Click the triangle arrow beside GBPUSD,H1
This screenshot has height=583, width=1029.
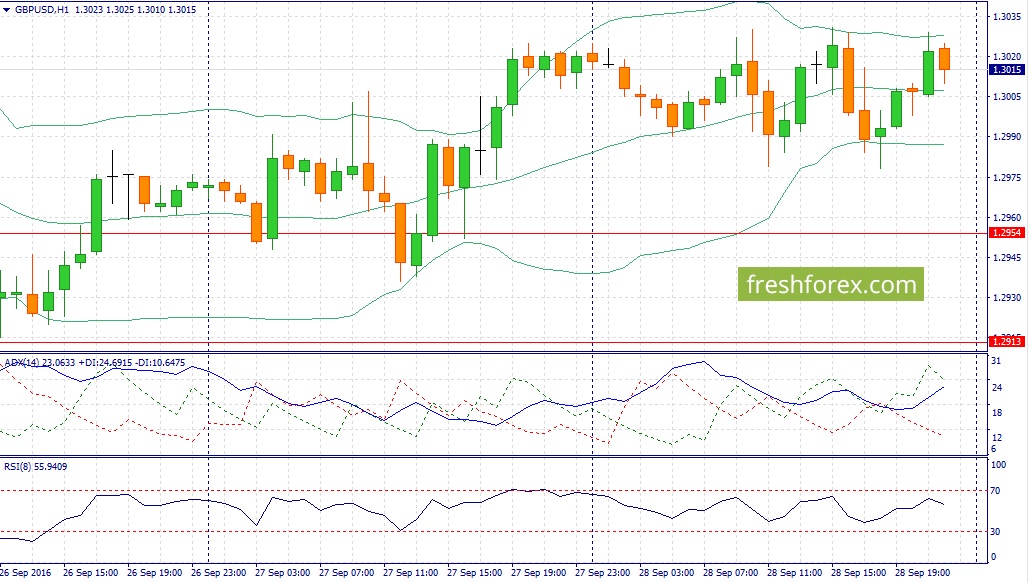tap(7, 10)
